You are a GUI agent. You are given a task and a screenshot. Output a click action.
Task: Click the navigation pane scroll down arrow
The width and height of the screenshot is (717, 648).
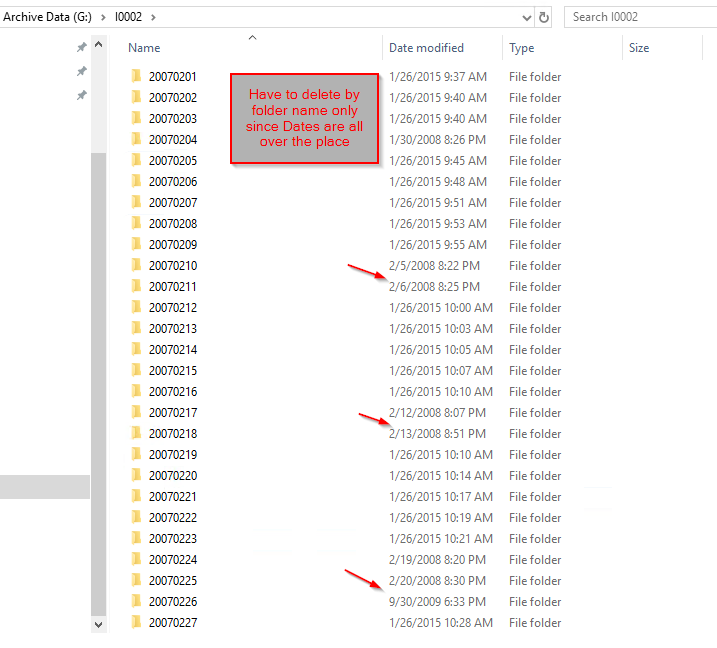pos(98,624)
